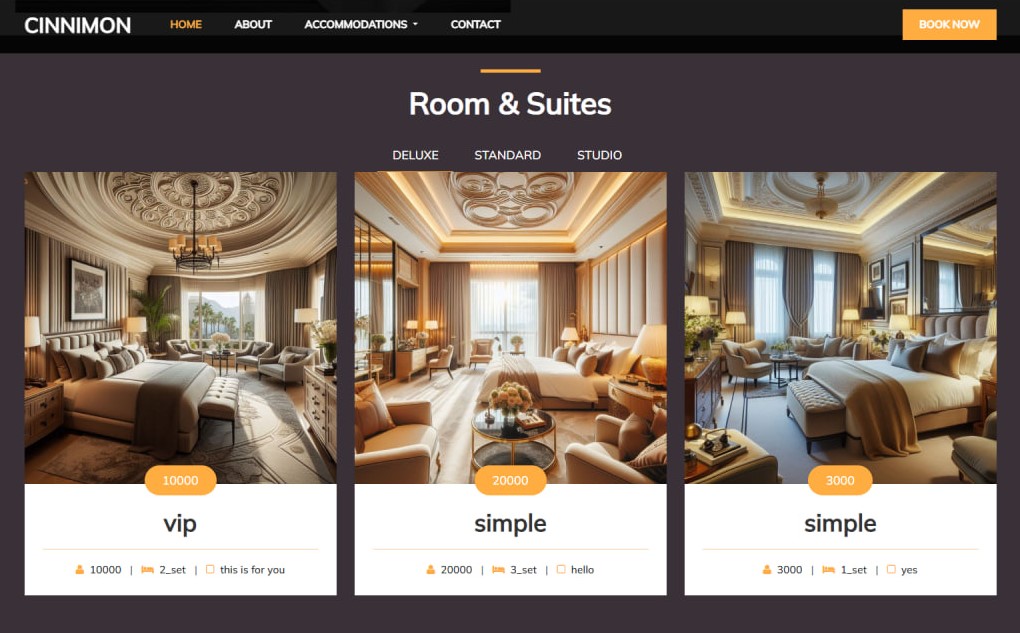Go to the About page
The height and width of the screenshot is (633, 1020).
[253, 24]
